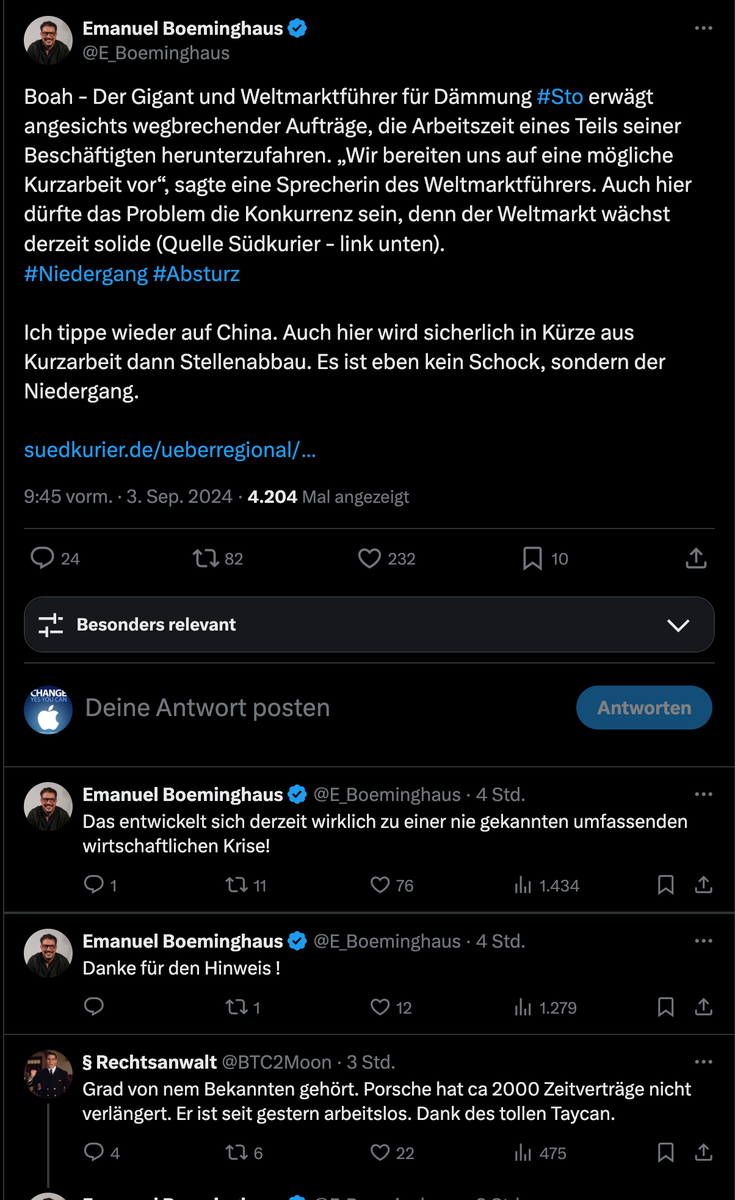Click the 'Antworten' button
Screen dimensions: 735x1200
(644, 708)
